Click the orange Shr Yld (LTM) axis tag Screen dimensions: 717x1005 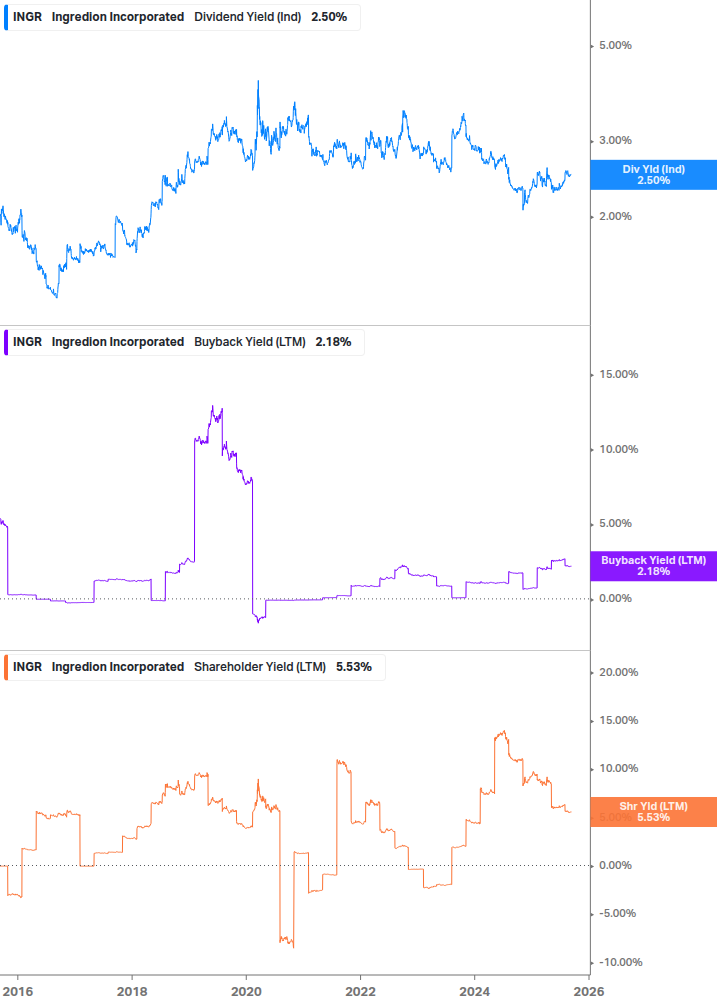(653, 811)
